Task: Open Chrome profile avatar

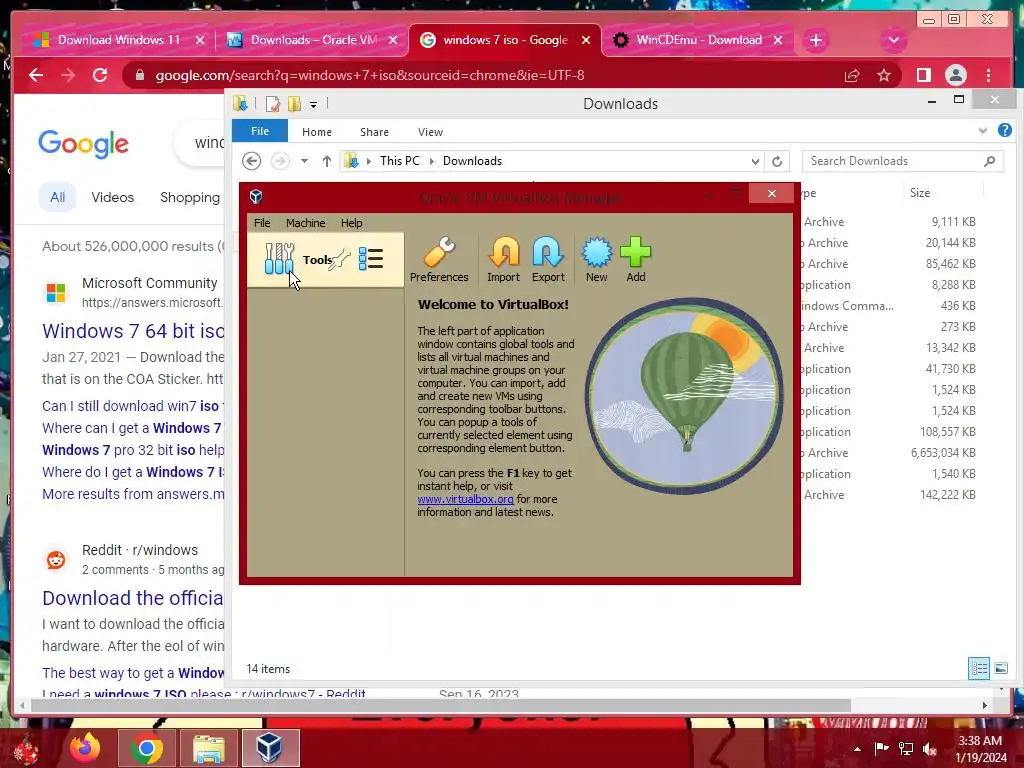Action: click(x=955, y=76)
